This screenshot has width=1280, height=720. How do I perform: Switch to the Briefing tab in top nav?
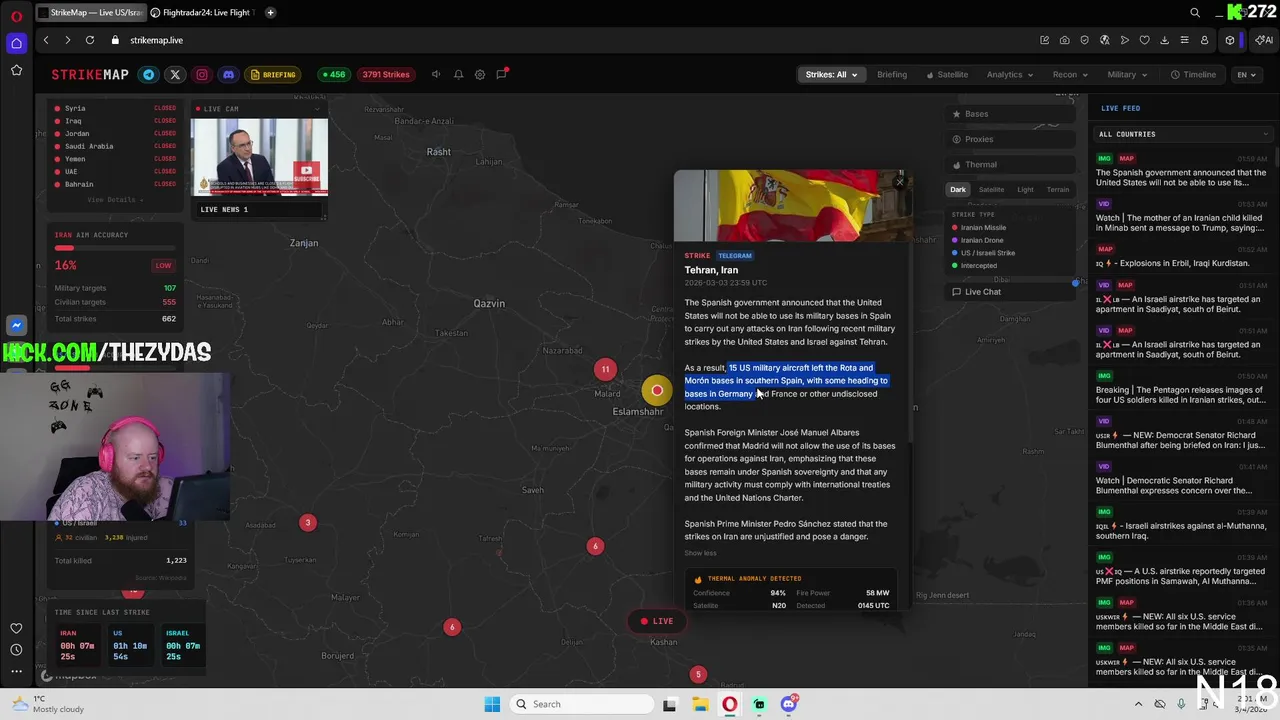pyautogui.click(x=892, y=75)
